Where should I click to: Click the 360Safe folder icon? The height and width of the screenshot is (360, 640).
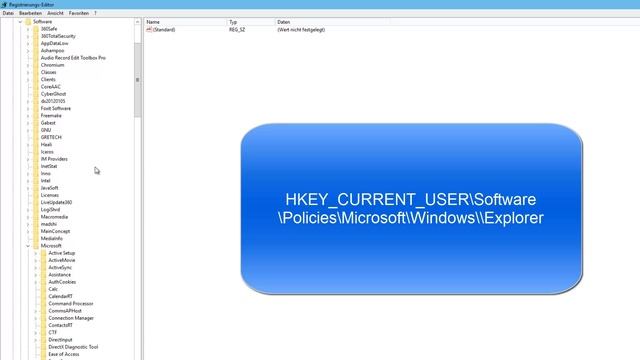pyautogui.click(x=36, y=29)
